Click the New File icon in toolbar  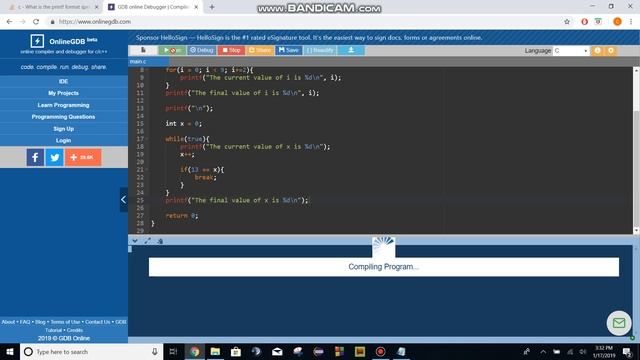pyautogui.click(x=143, y=50)
